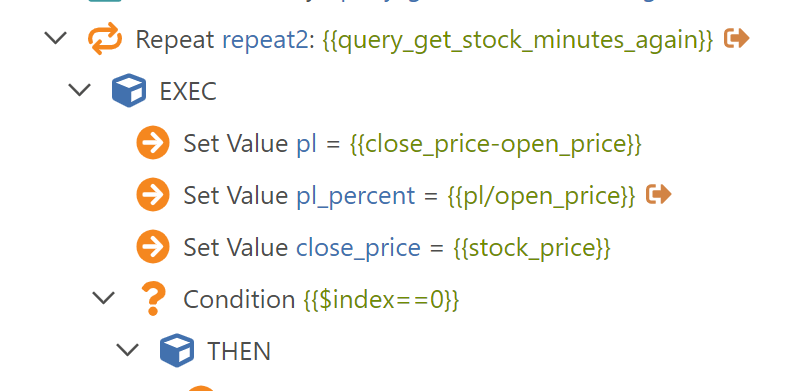Collapse the Condition $index==0 node
This screenshot has width=810, height=391.
(104, 298)
